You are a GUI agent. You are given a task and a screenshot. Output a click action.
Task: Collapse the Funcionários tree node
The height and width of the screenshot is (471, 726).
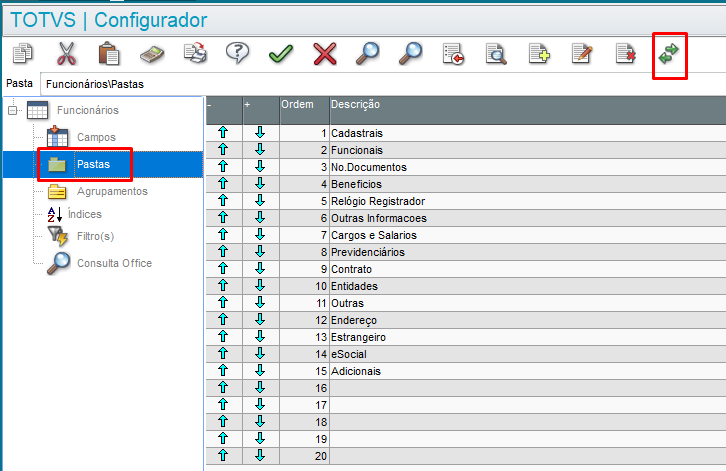(x=13, y=110)
